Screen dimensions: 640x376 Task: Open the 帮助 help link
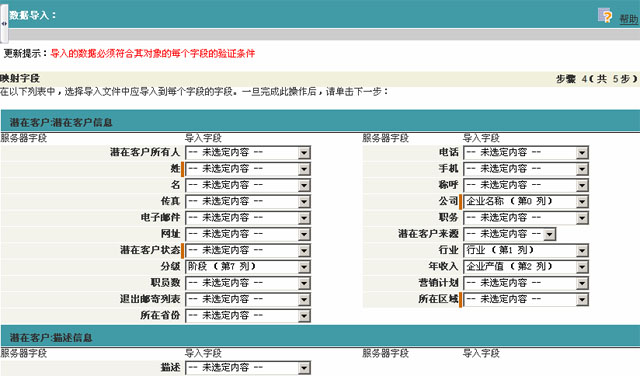pyautogui.click(x=629, y=19)
